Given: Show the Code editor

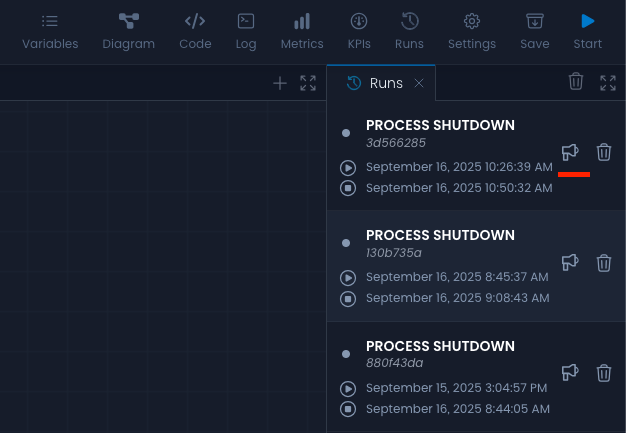Looking at the screenshot, I should (x=195, y=31).
